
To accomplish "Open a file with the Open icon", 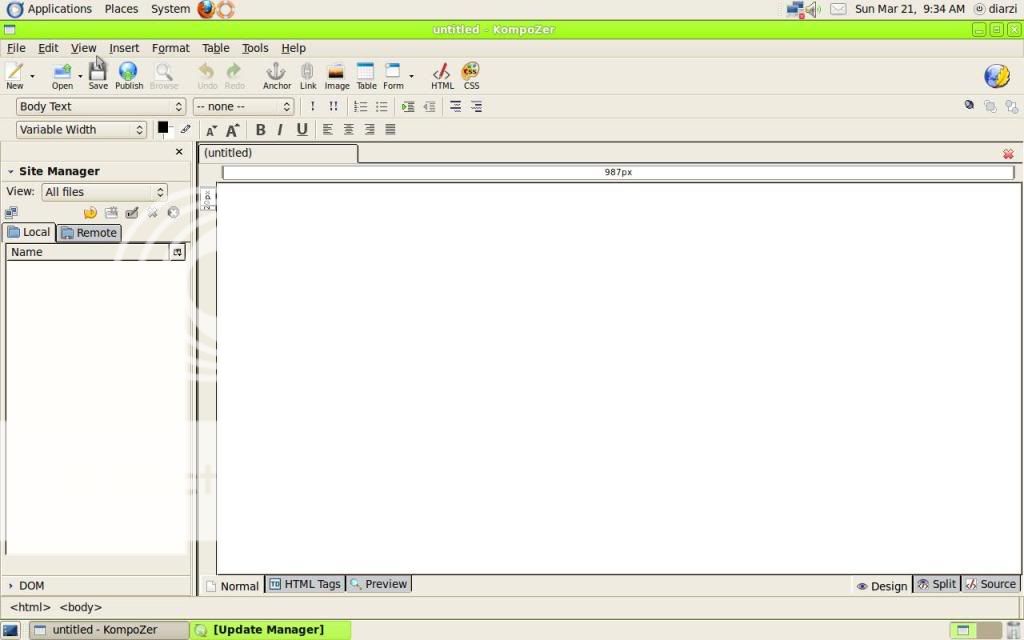I will tap(62, 75).
